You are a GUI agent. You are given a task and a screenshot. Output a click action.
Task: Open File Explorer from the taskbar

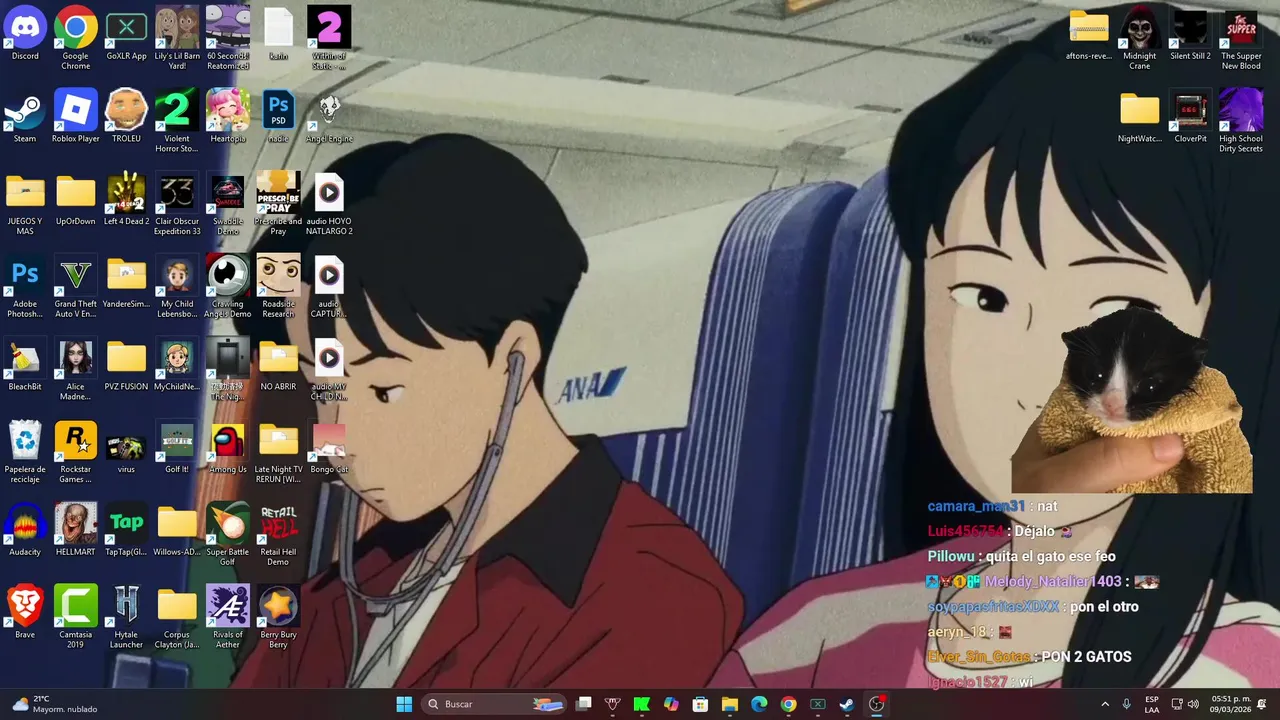(x=730, y=704)
